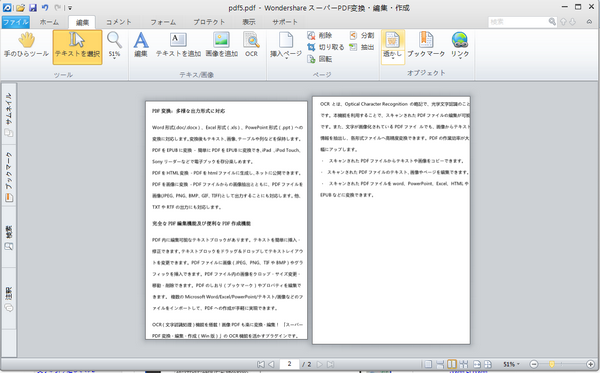Click the fit page icon in status bar

coord(488,364)
